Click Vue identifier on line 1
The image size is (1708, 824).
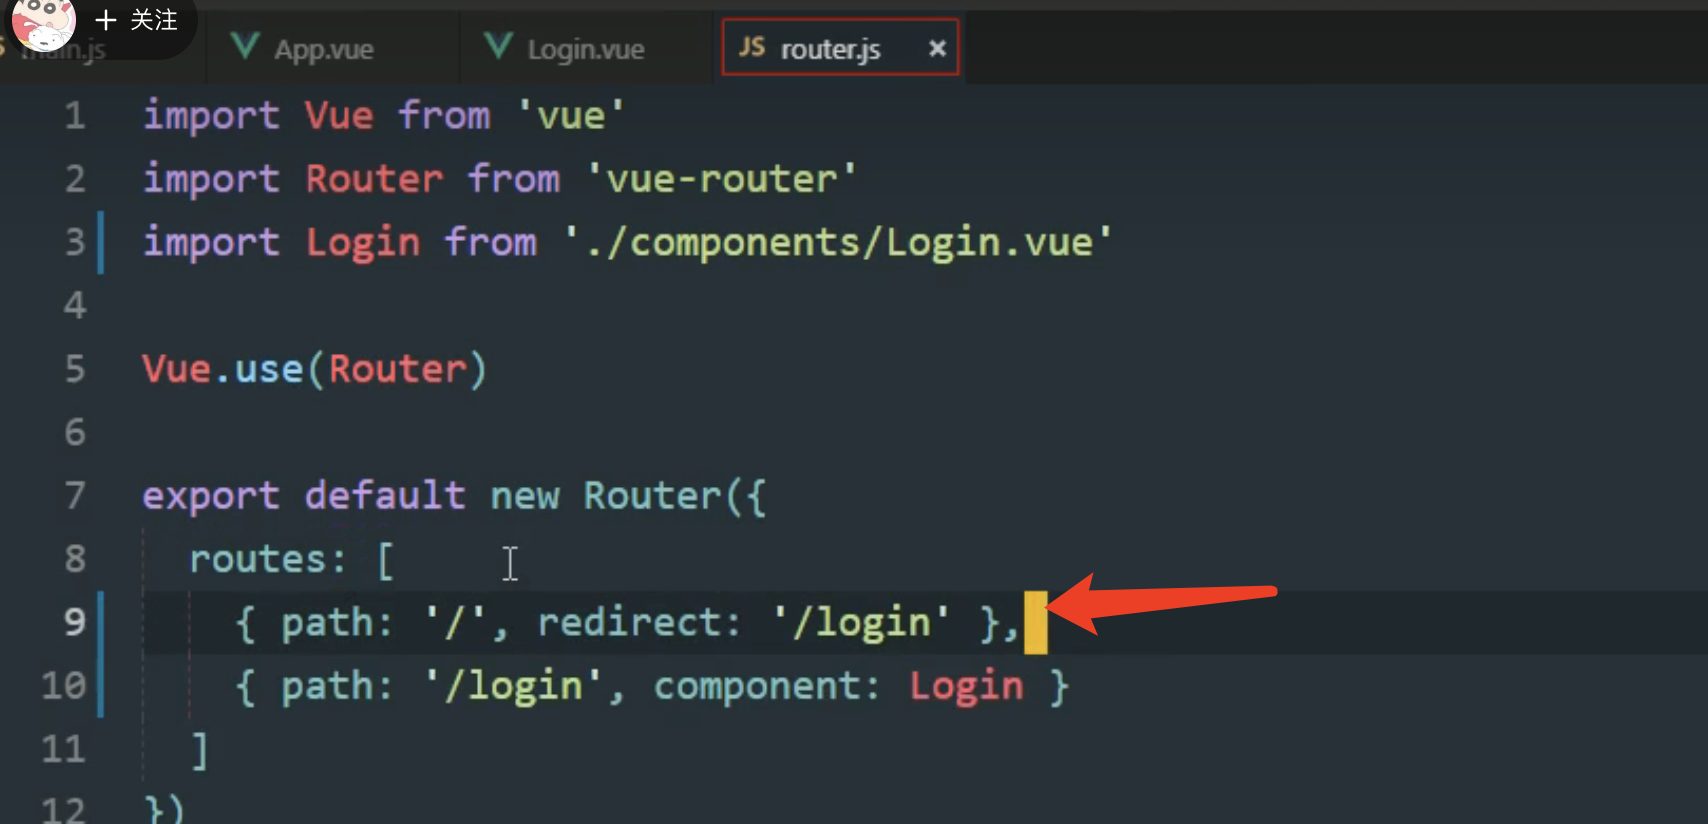(339, 116)
